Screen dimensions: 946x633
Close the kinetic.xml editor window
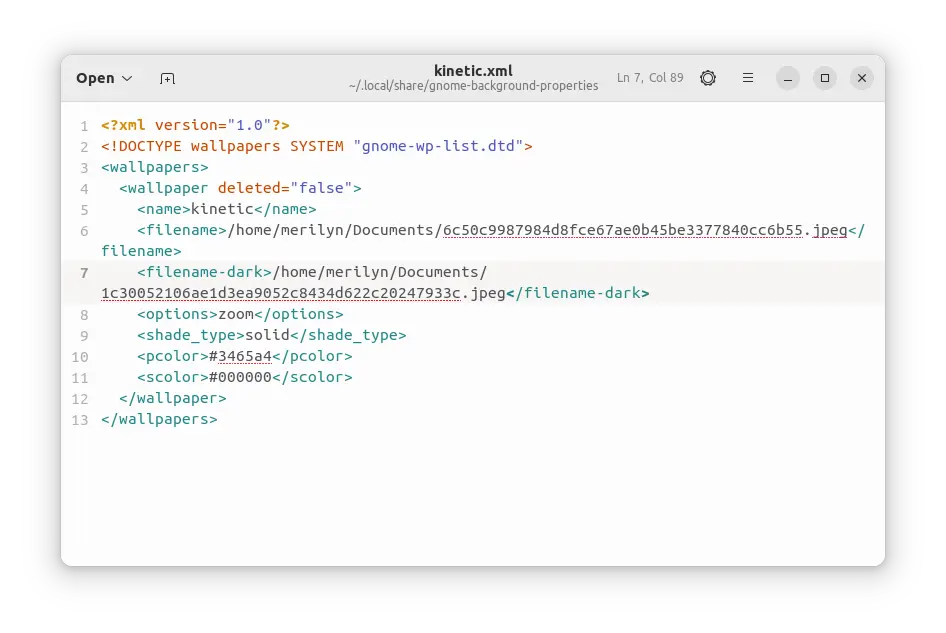pyautogui.click(x=861, y=78)
